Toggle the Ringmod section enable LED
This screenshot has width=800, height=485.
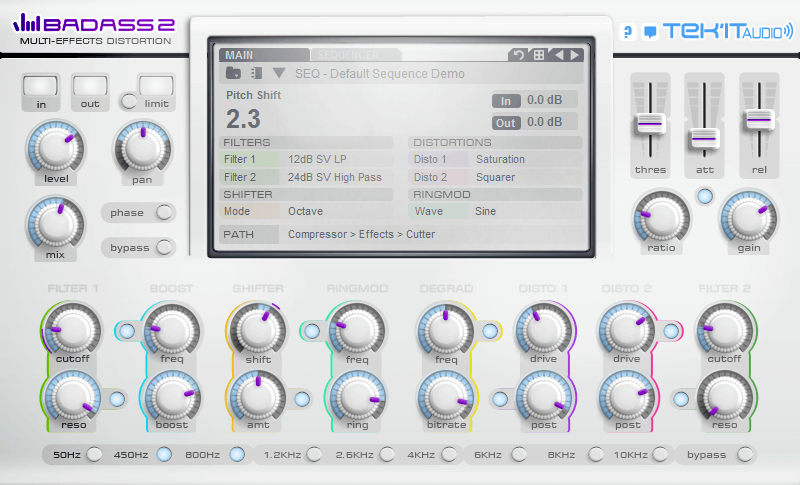click(x=312, y=331)
